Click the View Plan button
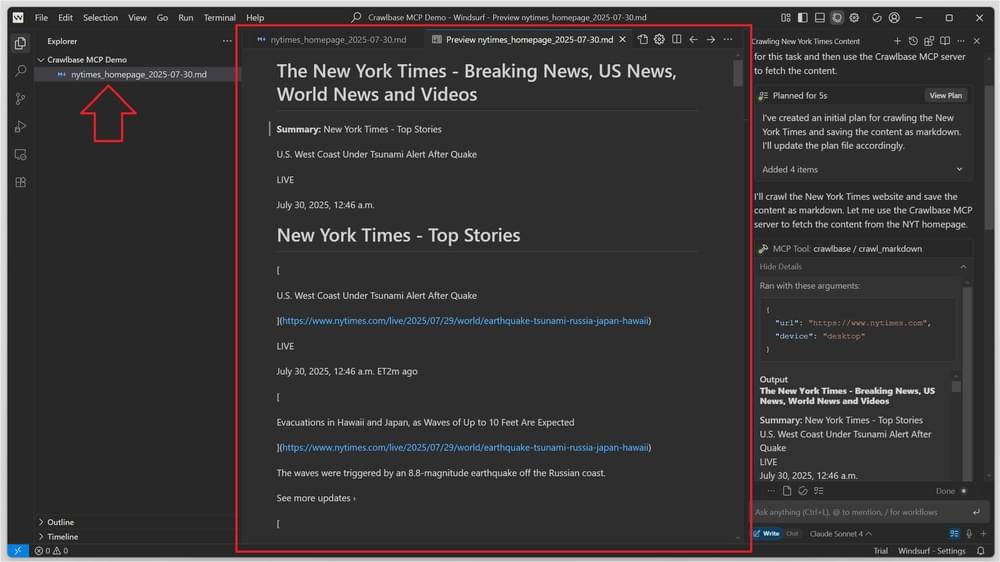The width and height of the screenshot is (1000, 562). tap(945, 96)
